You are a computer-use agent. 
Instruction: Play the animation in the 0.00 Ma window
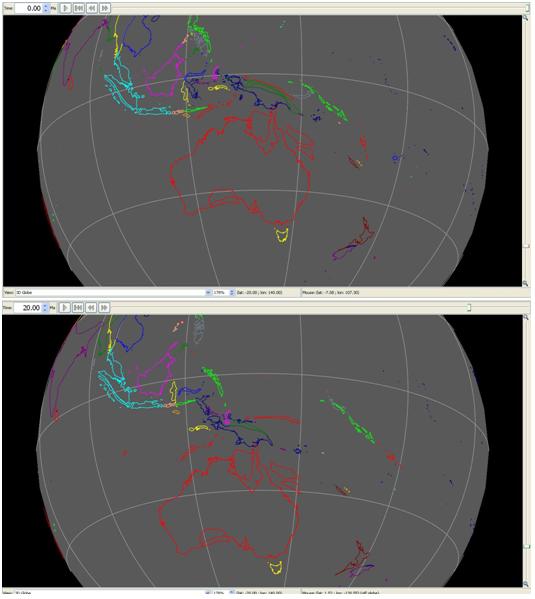pos(66,8)
